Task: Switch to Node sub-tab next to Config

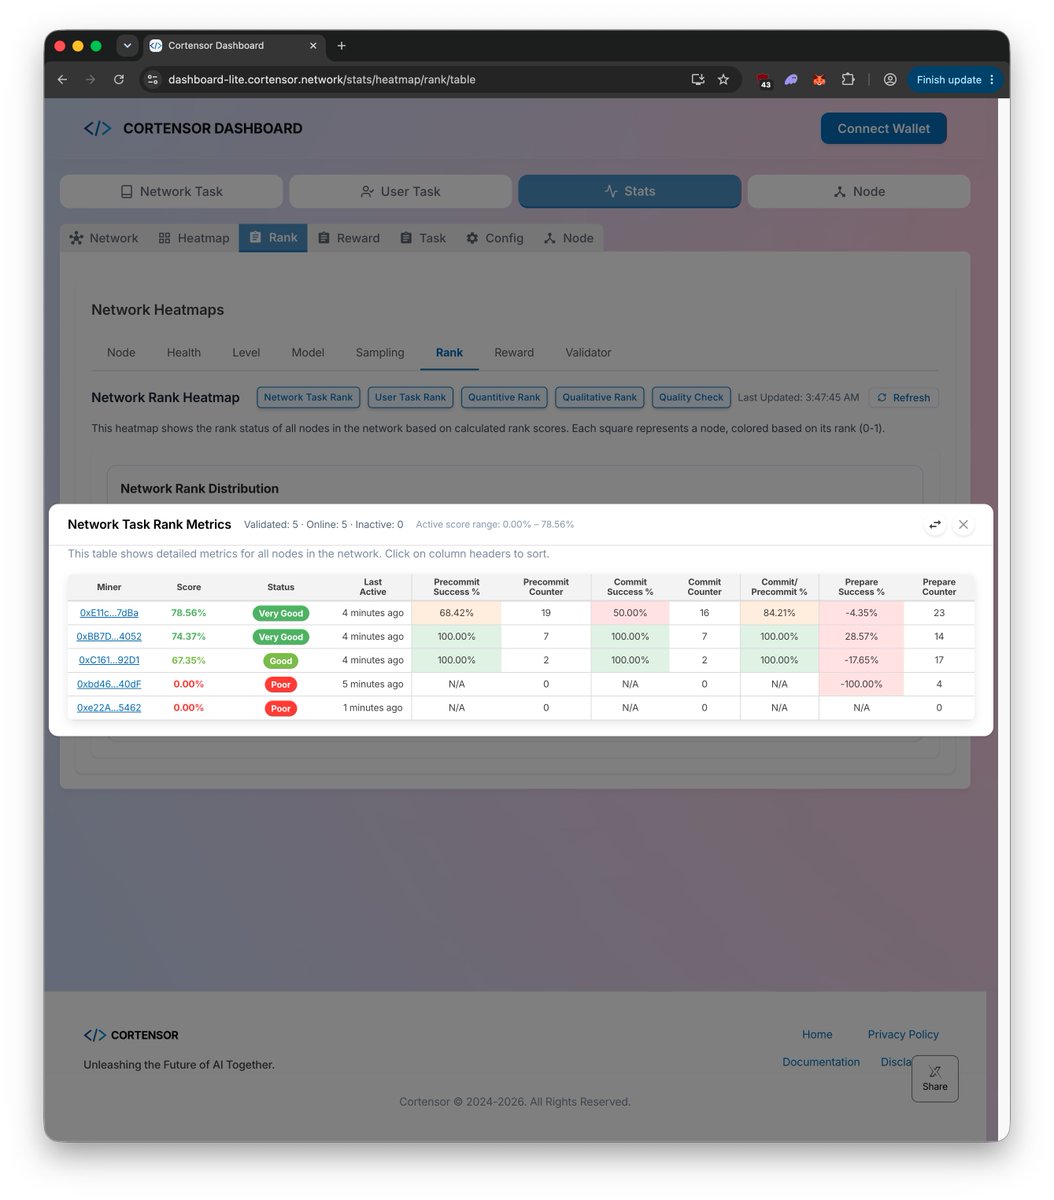Action: (x=568, y=238)
